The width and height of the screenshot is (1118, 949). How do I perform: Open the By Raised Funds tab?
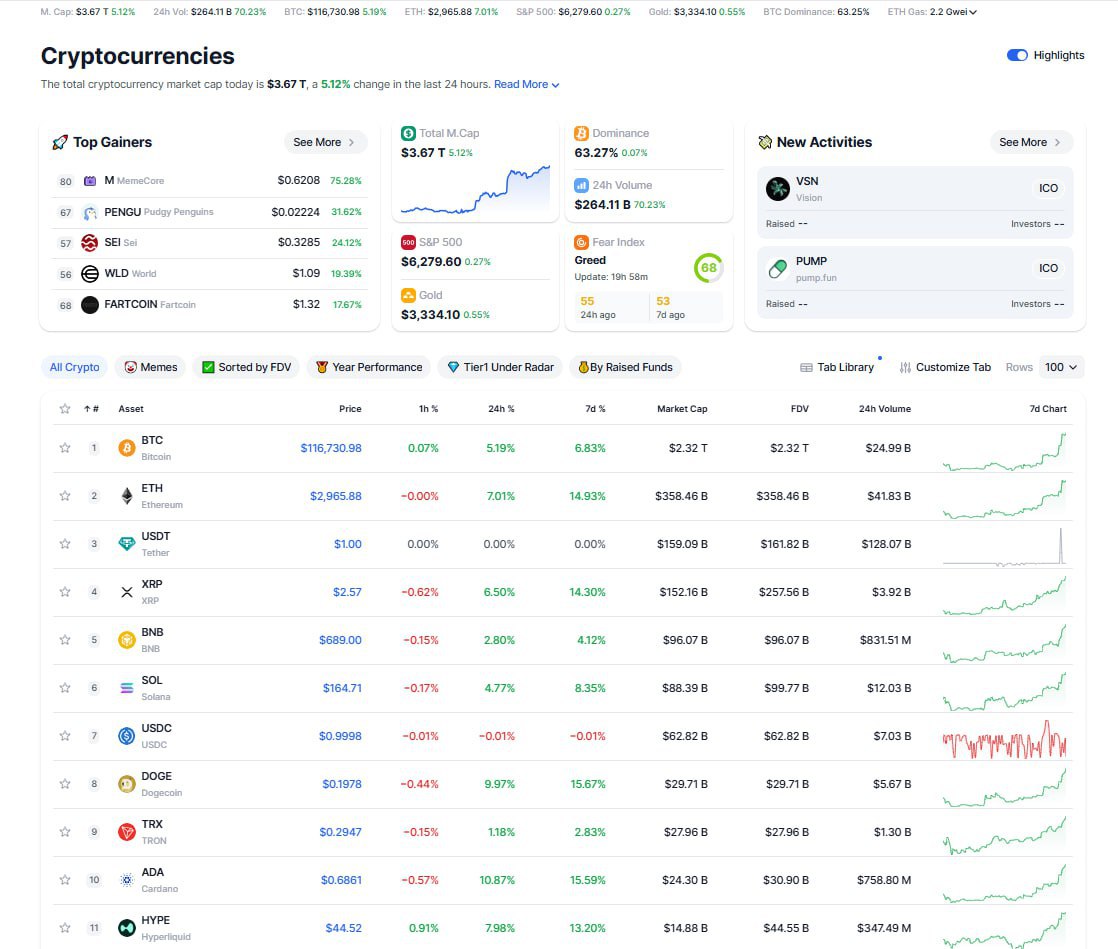coord(625,367)
